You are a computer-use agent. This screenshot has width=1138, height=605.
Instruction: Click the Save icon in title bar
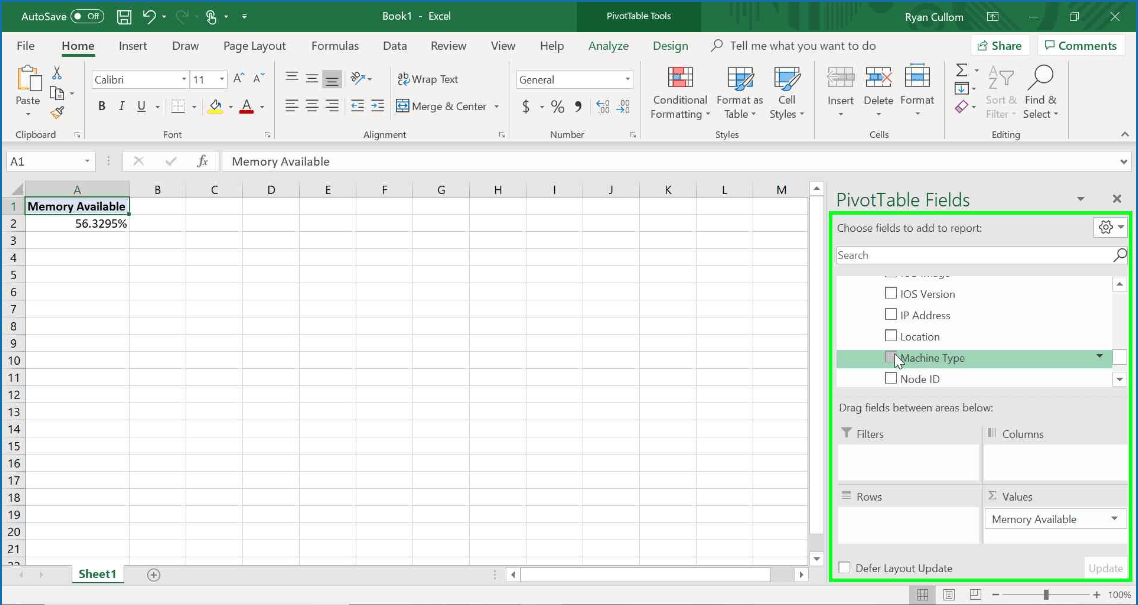(x=124, y=16)
